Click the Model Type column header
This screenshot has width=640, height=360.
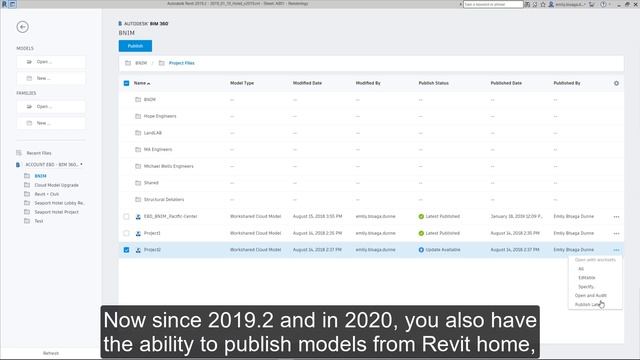pos(242,83)
